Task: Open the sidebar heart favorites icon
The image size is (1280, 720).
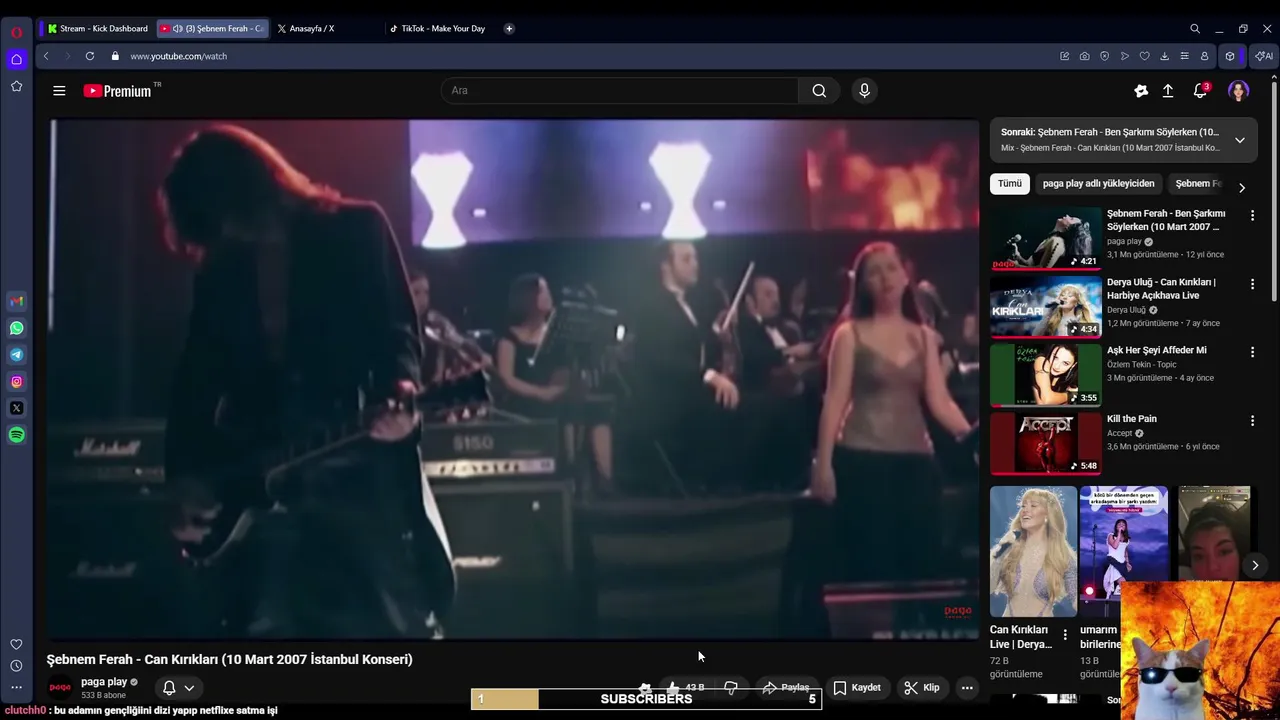Action: (x=16, y=644)
